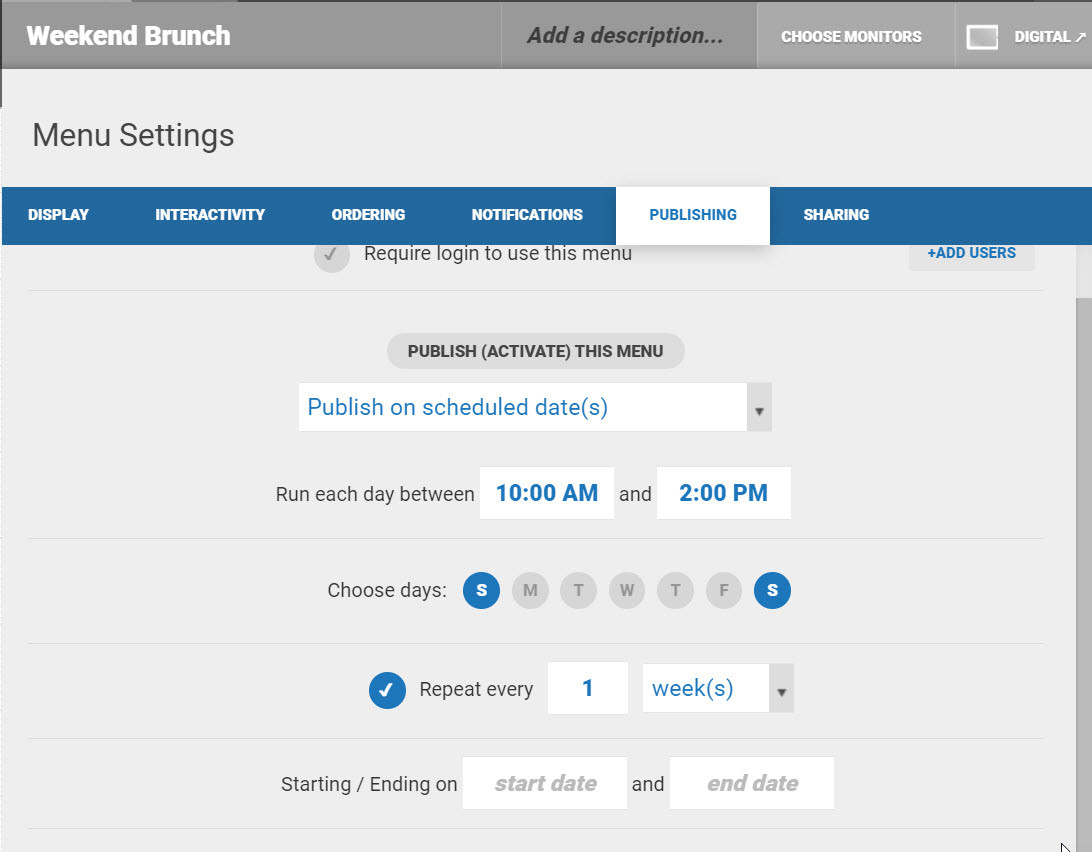
Task: Go to the Notifications tab
Action: pyautogui.click(x=527, y=215)
